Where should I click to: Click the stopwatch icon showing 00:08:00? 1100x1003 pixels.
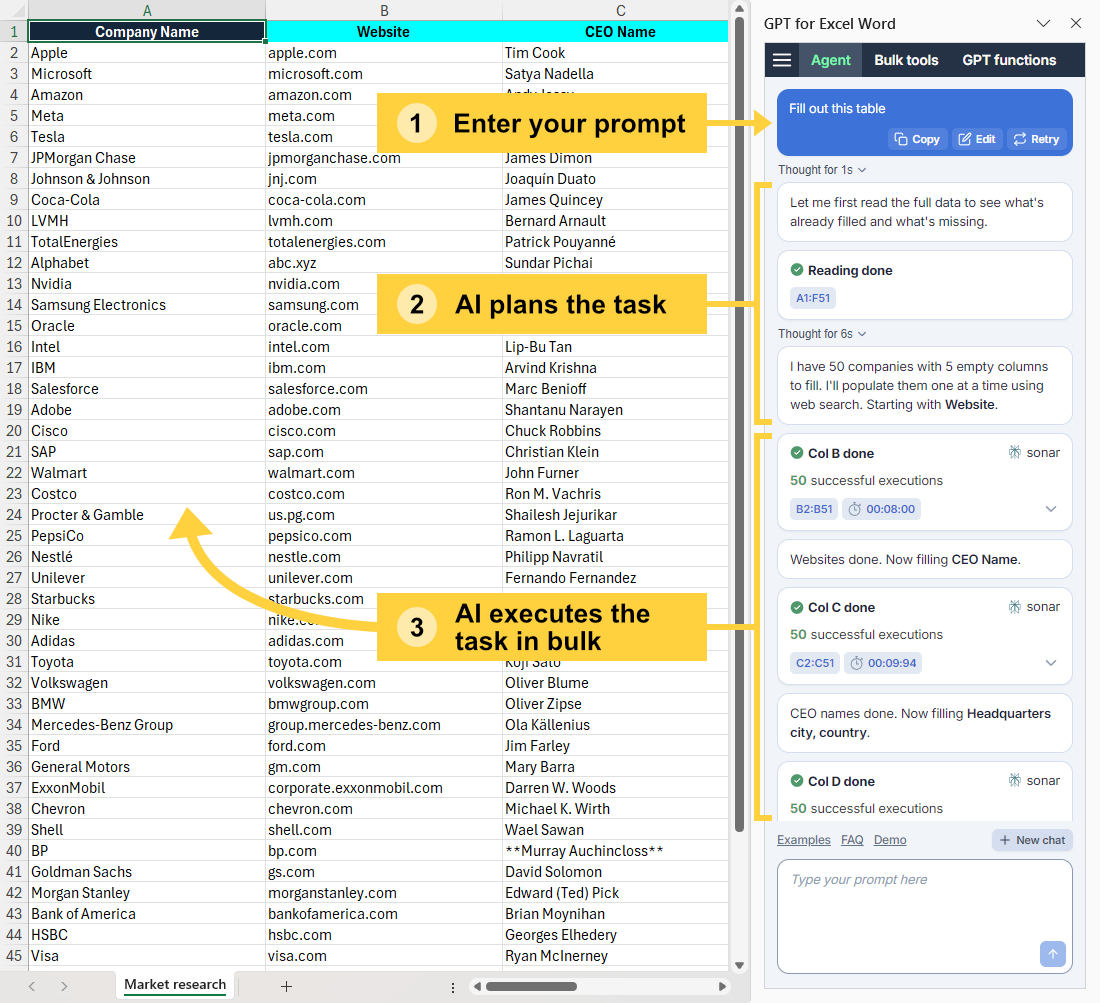tap(853, 509)
